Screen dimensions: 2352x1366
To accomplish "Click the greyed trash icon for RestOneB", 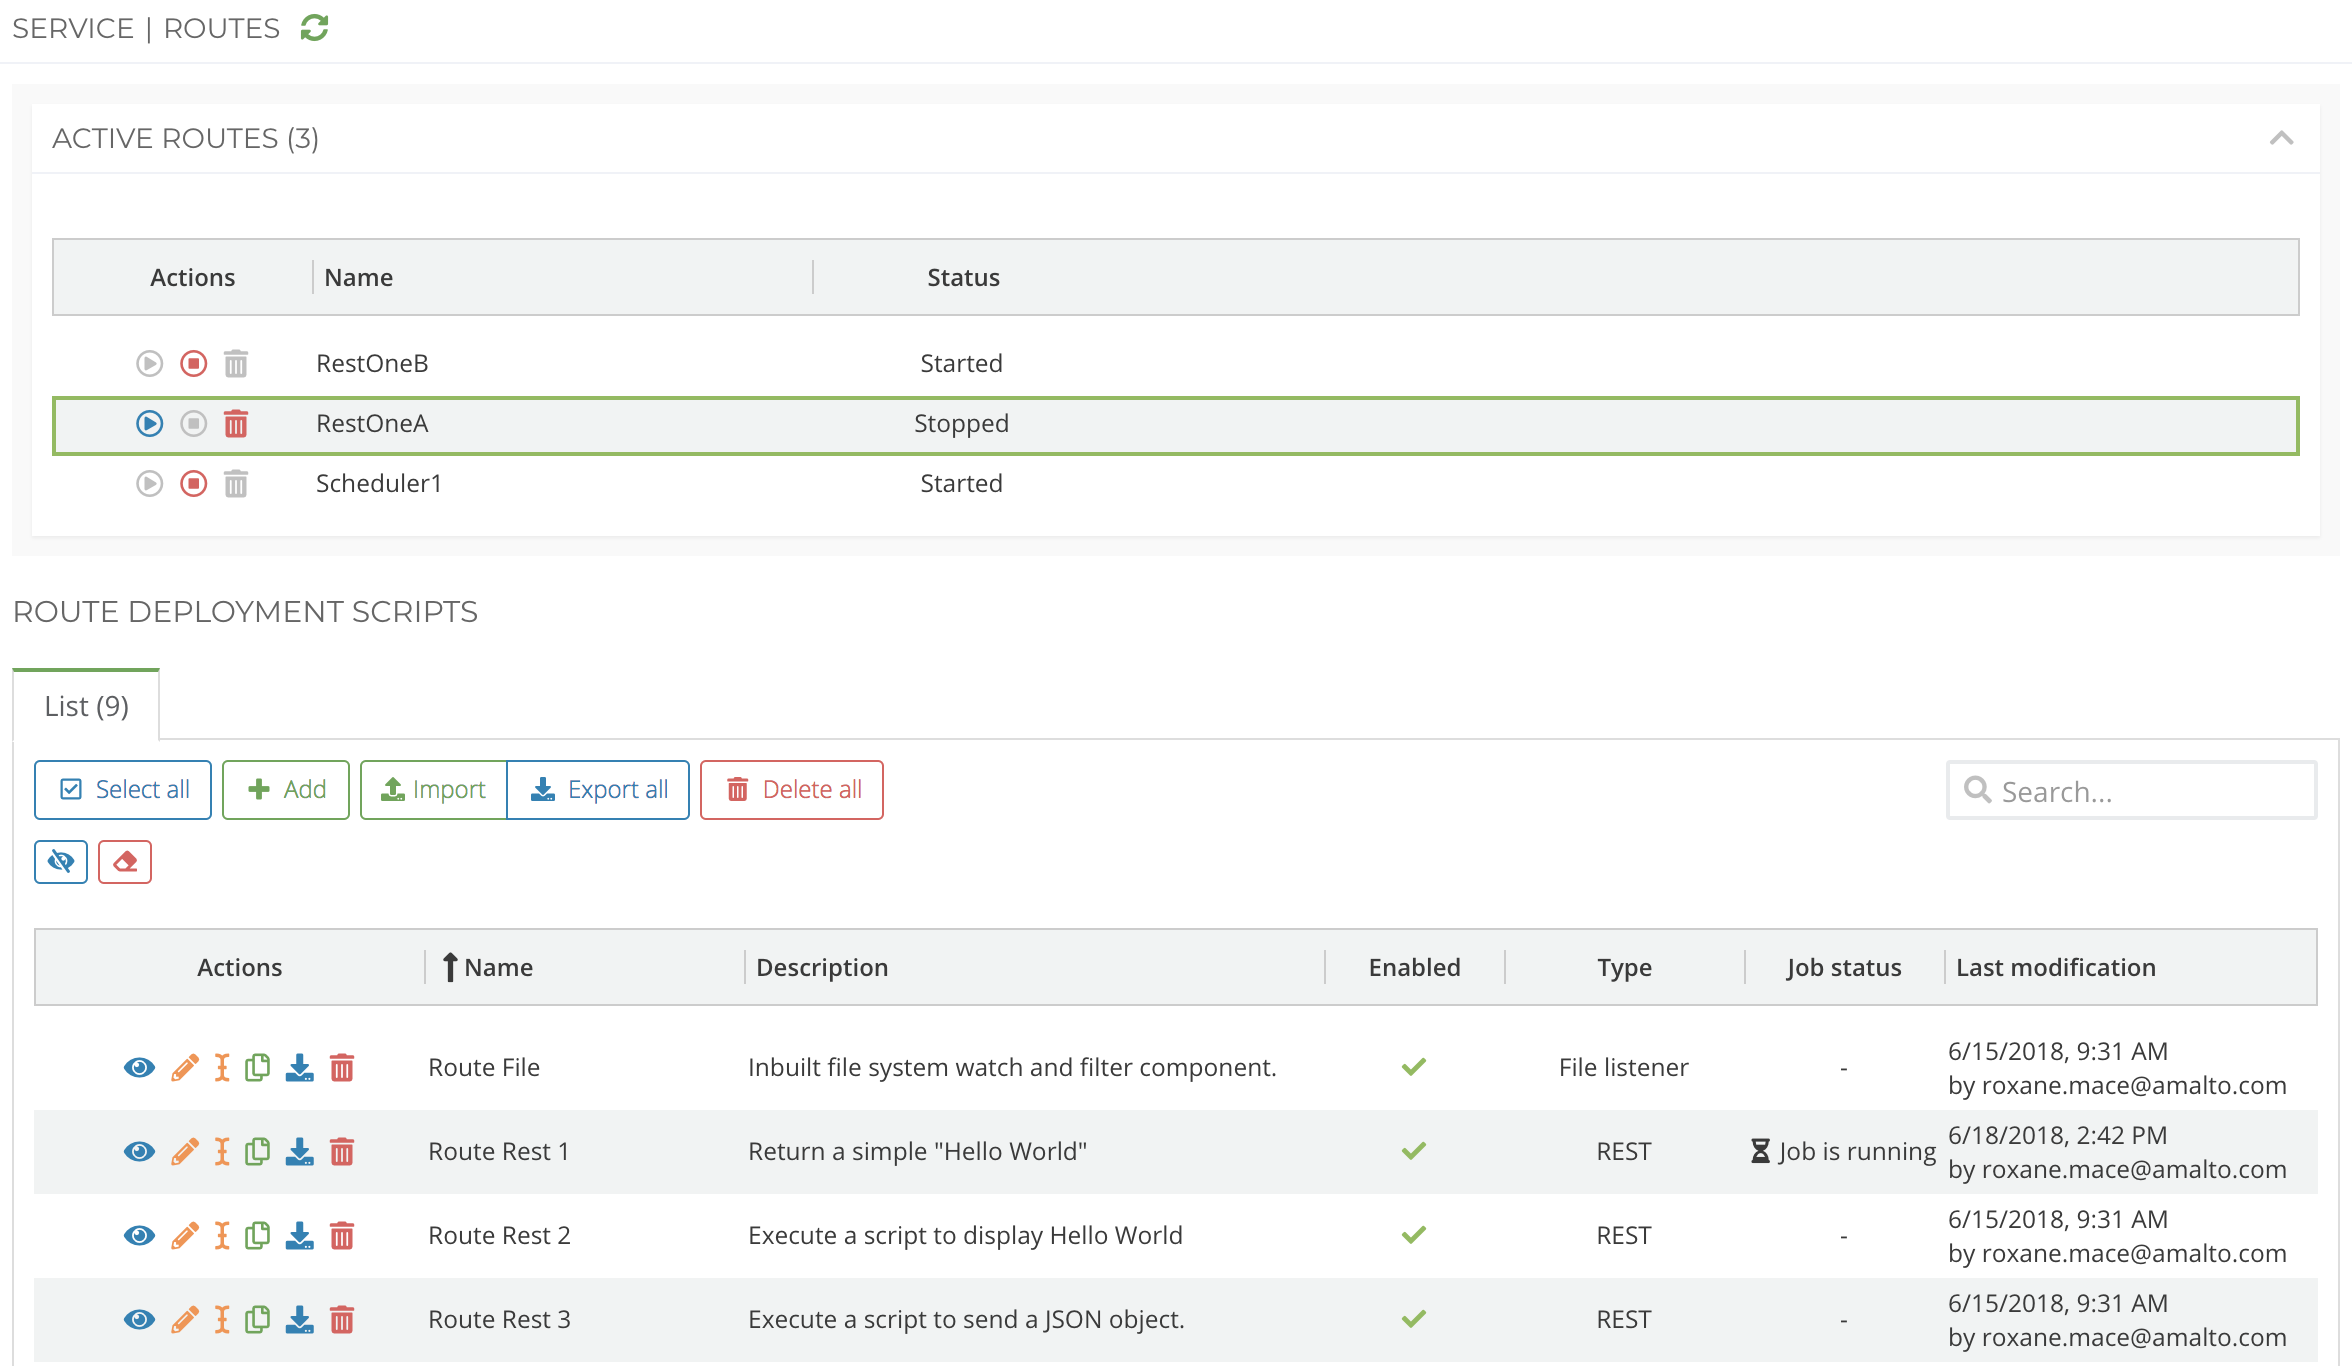I will 236,364.
